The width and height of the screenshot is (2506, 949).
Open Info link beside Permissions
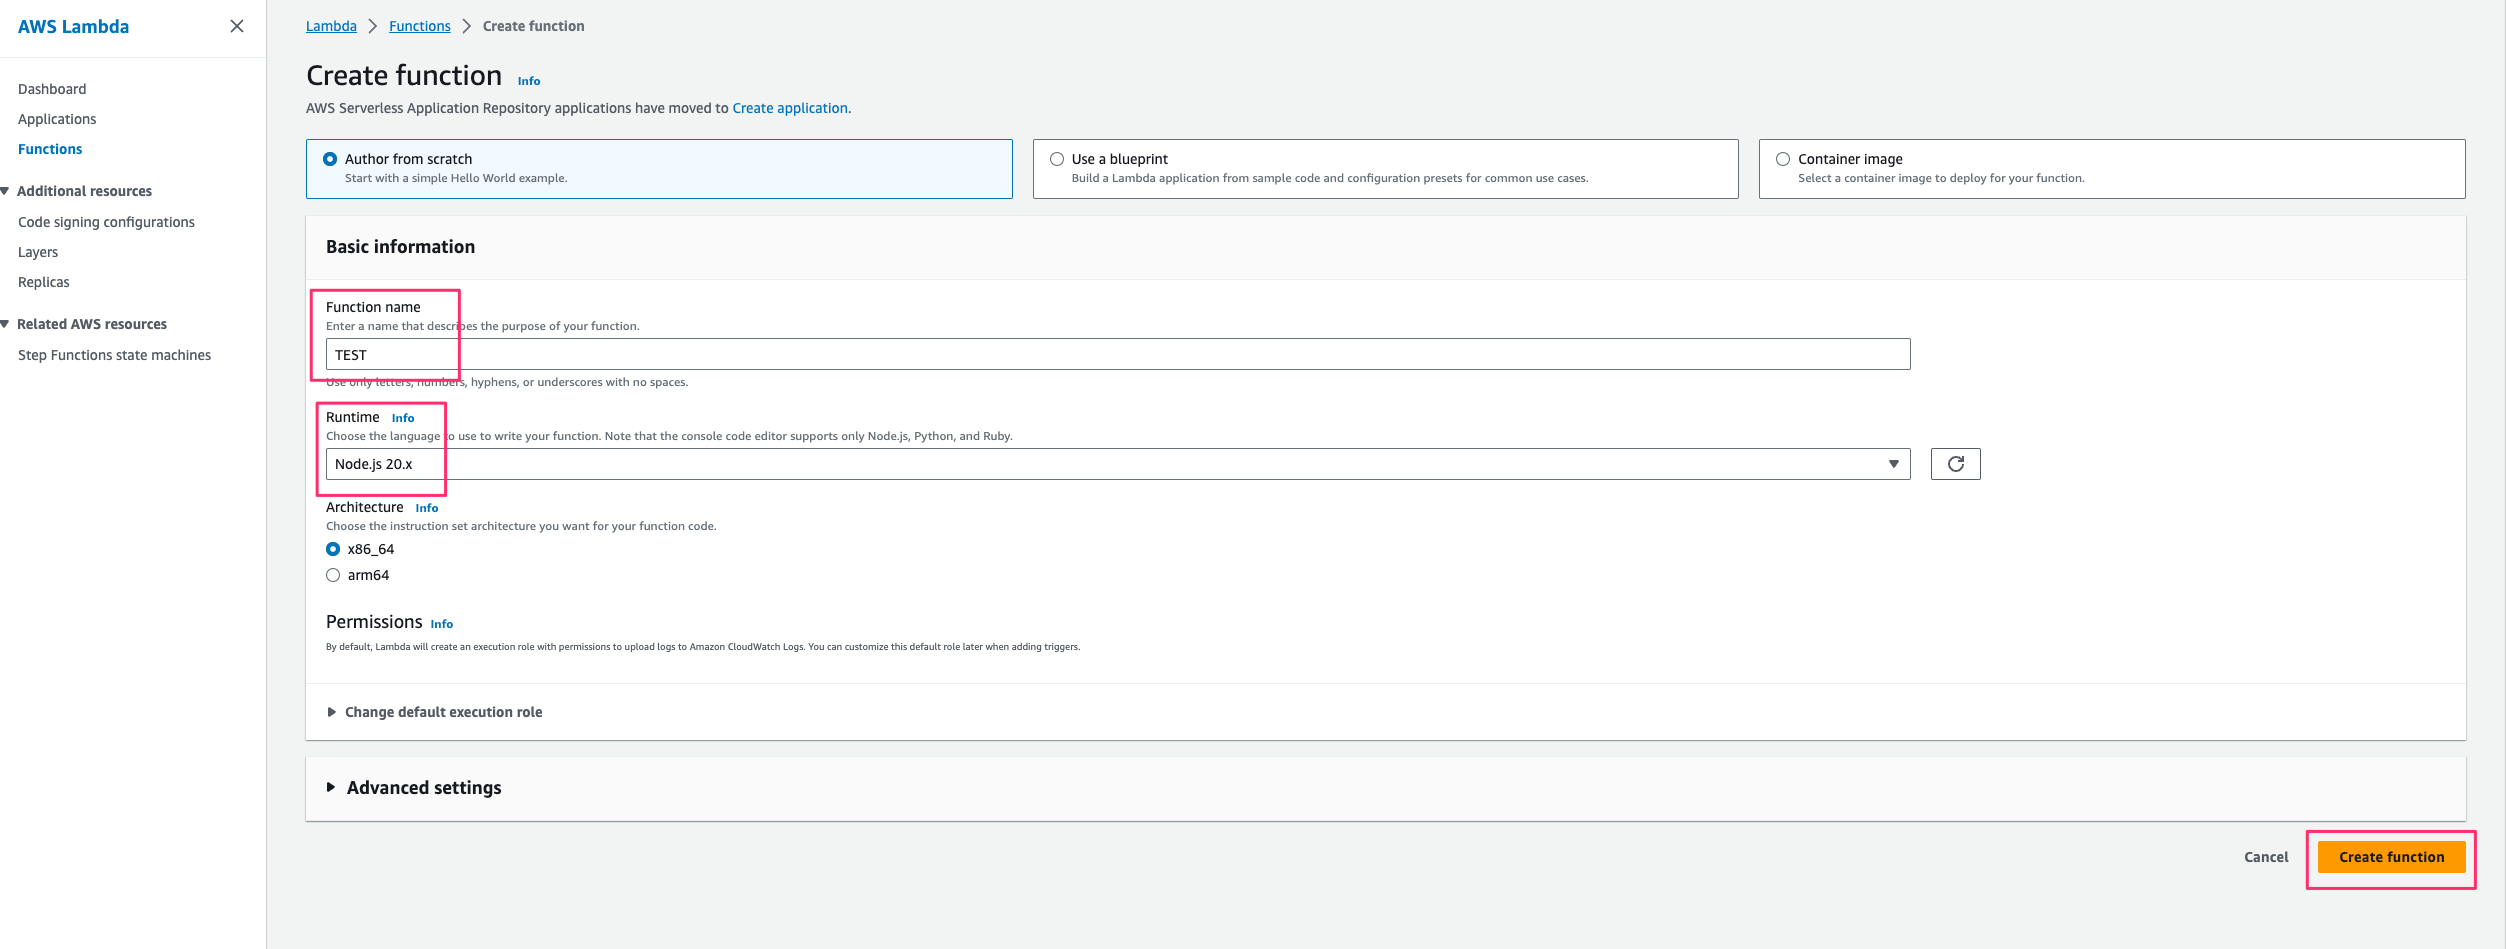point(442,624)
